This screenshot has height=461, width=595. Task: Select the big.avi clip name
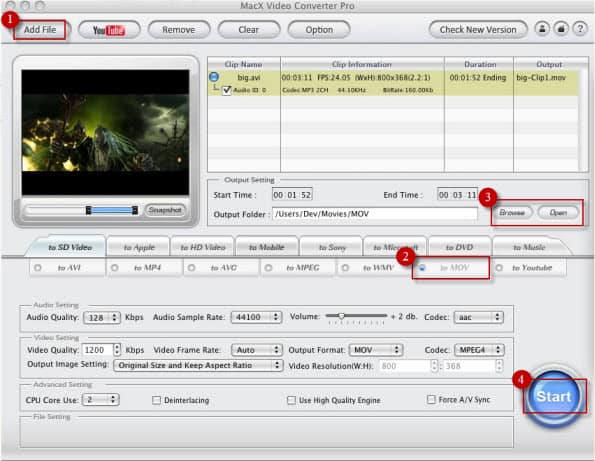pos(249,77)
